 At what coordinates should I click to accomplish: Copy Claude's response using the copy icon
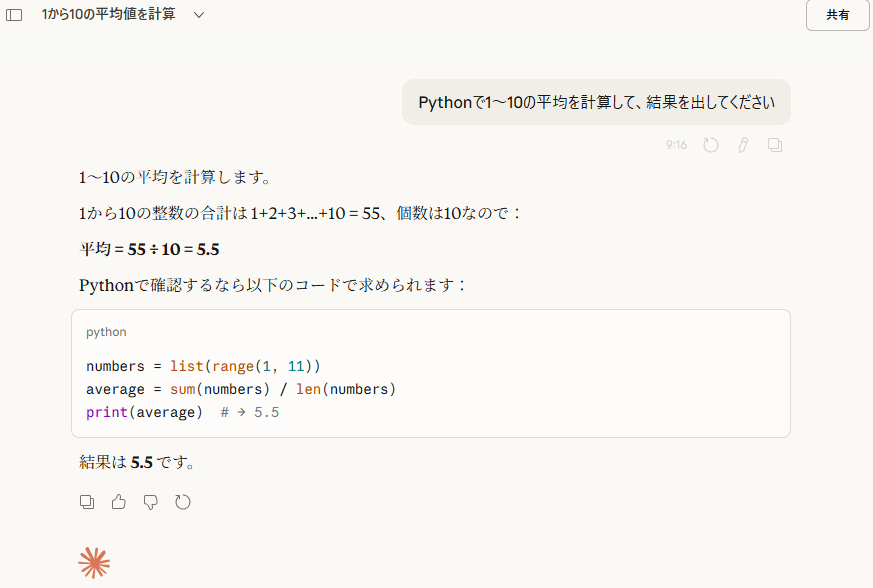tap(87, 501)
